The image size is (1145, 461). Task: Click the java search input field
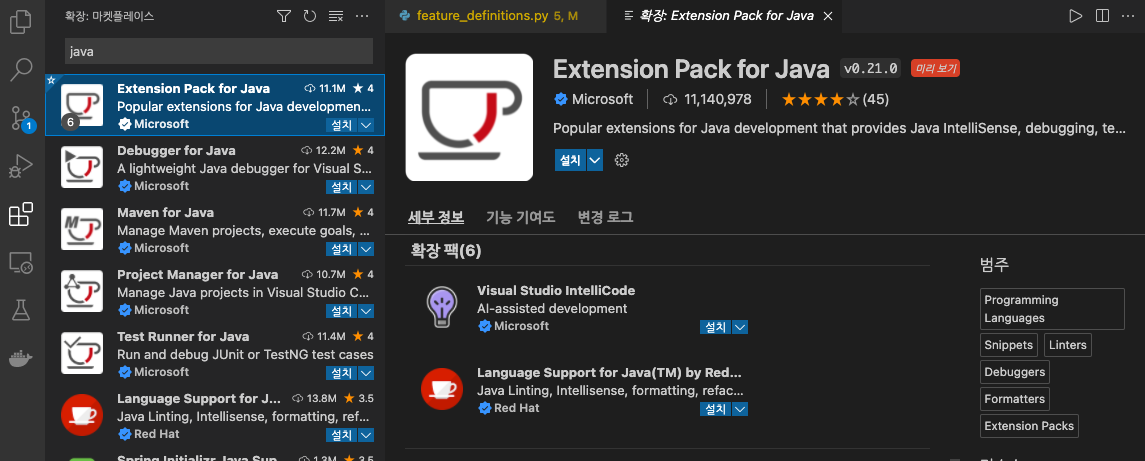coord(219,51)
